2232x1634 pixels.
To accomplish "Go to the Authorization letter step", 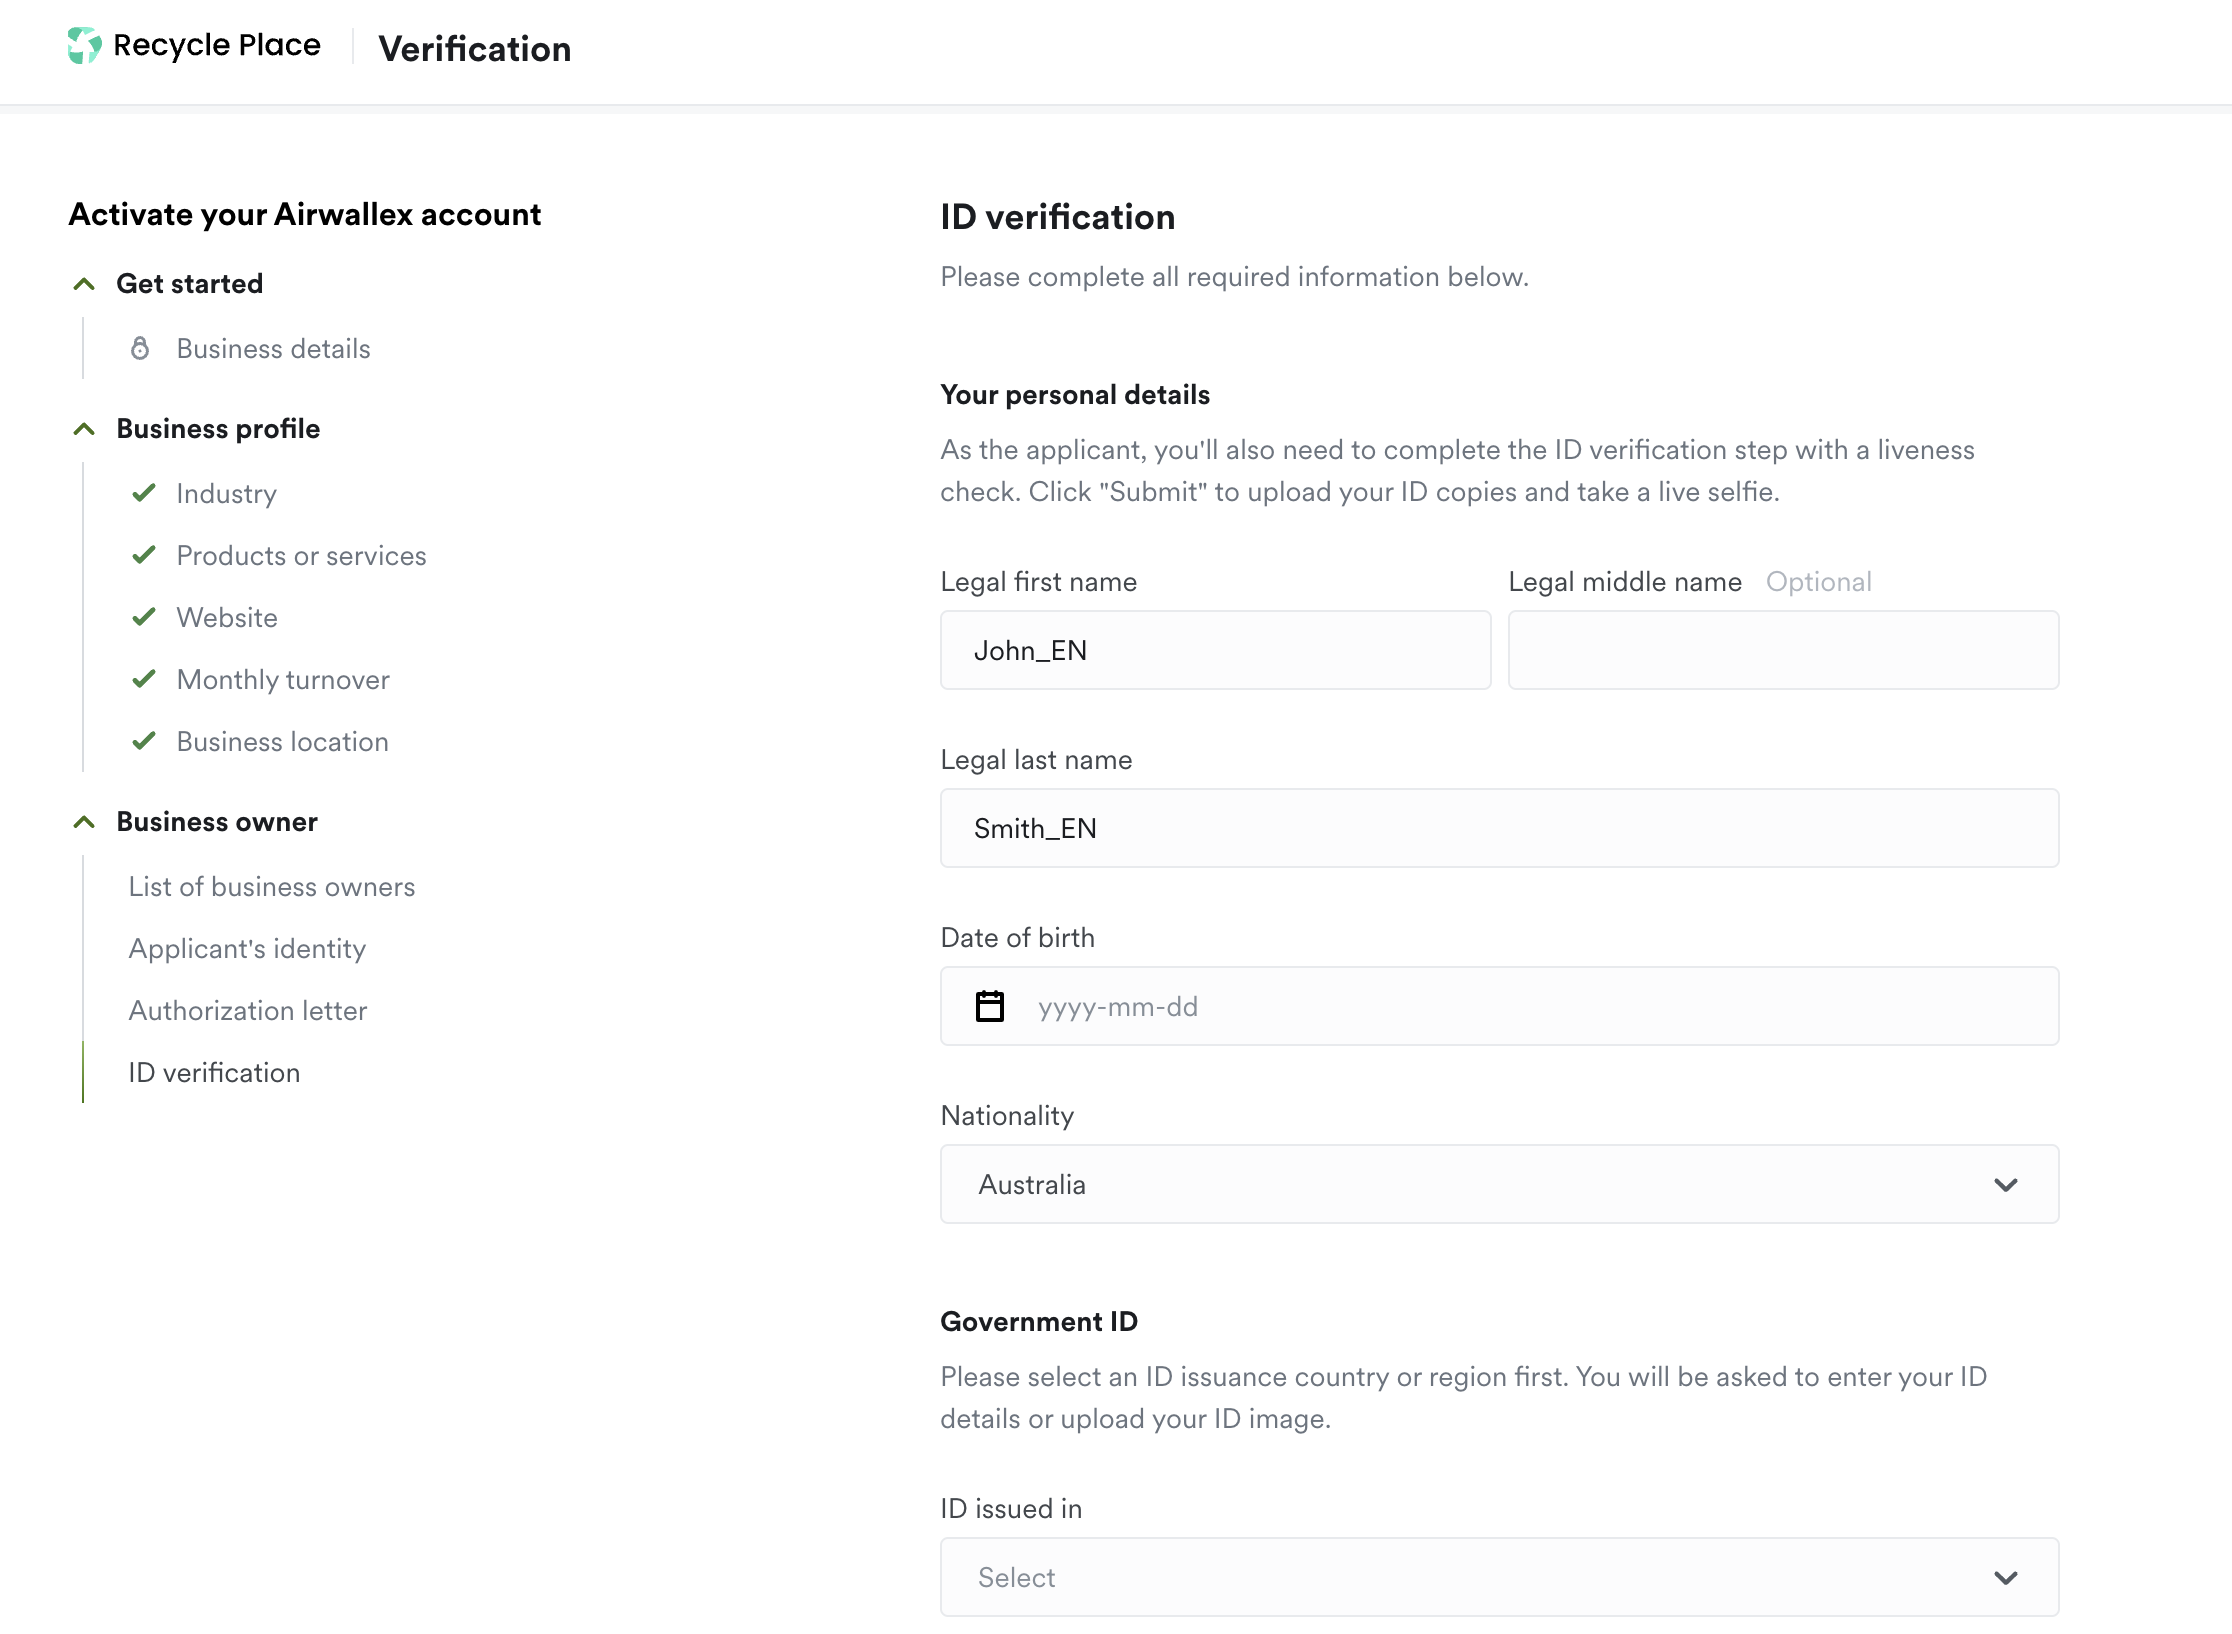I will [247, 1010].
